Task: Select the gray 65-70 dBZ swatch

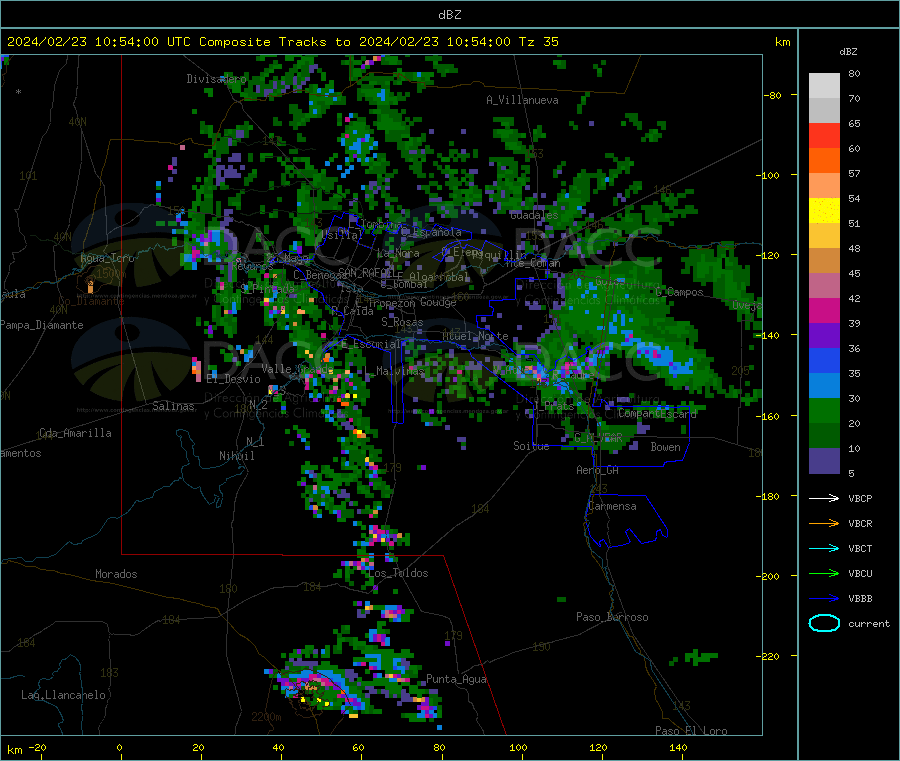Action: coord(824,111)
